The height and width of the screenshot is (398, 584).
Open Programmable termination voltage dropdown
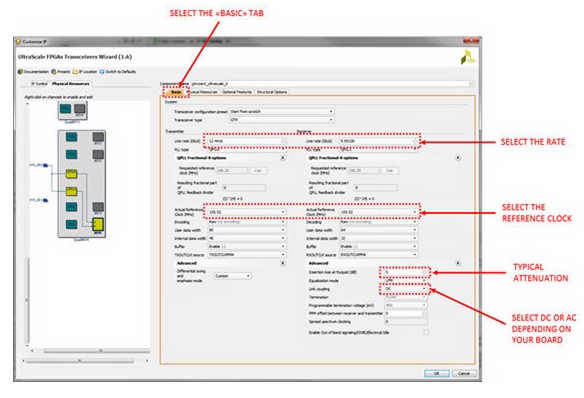pos(406,305)
